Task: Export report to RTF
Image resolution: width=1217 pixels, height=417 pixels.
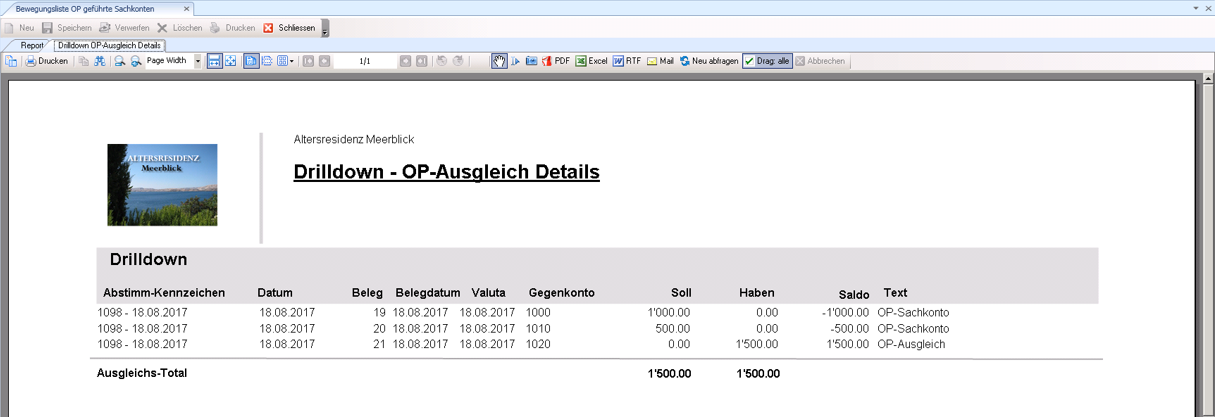Action: tap(627, 61)
